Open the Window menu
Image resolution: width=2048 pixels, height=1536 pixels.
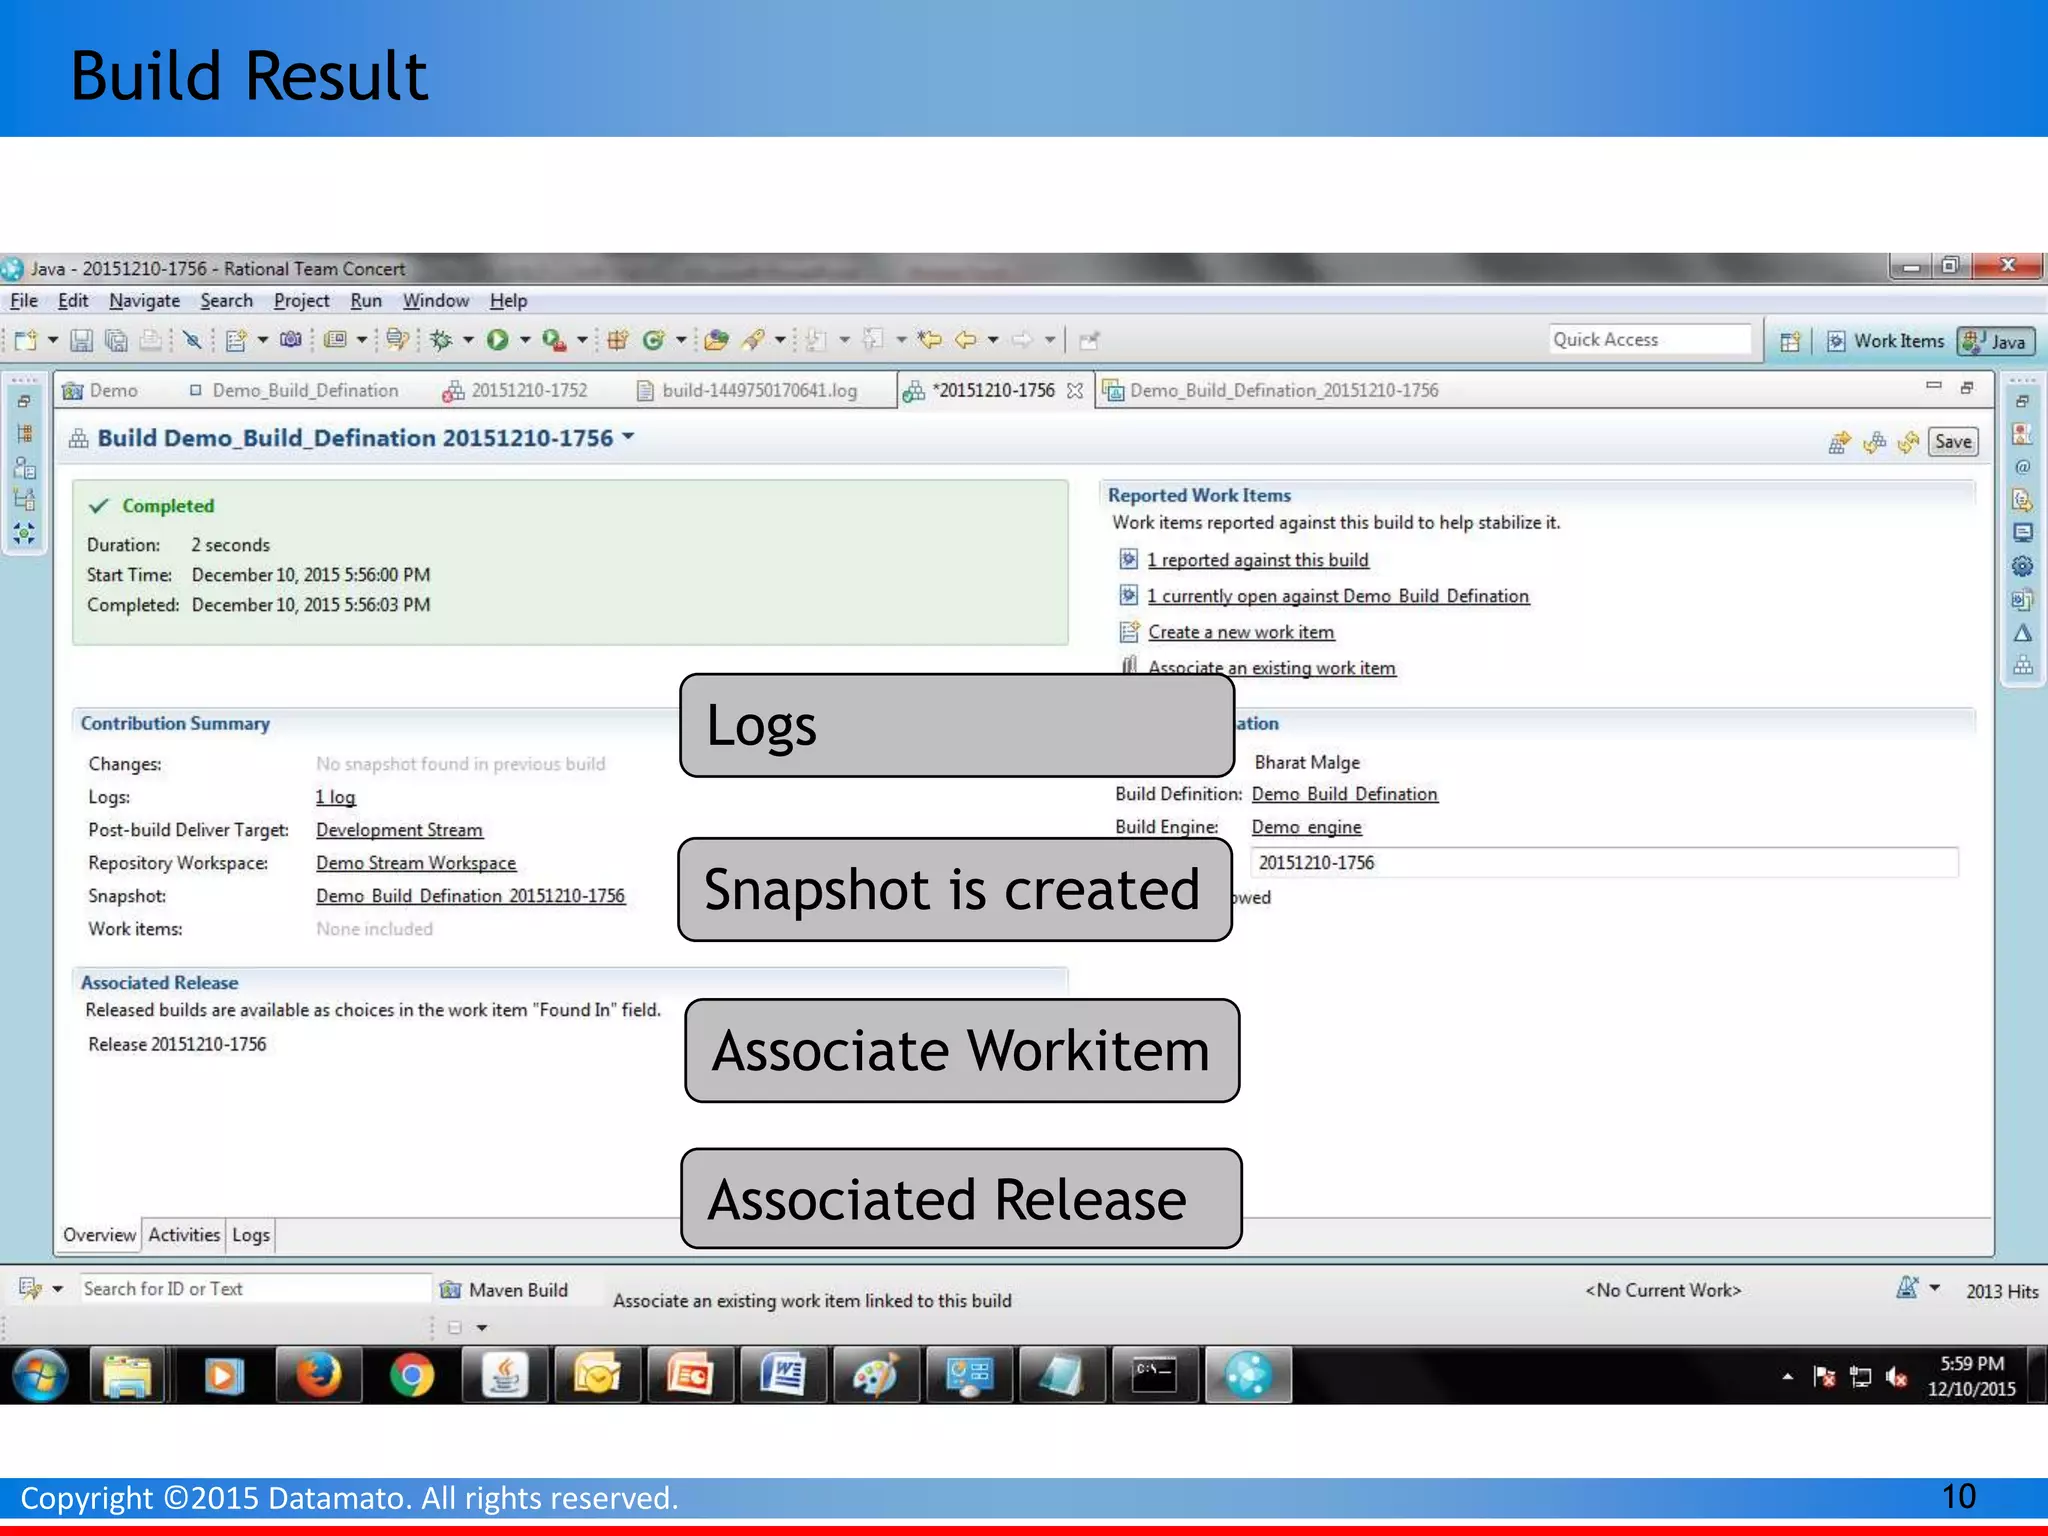click(435, 301)
